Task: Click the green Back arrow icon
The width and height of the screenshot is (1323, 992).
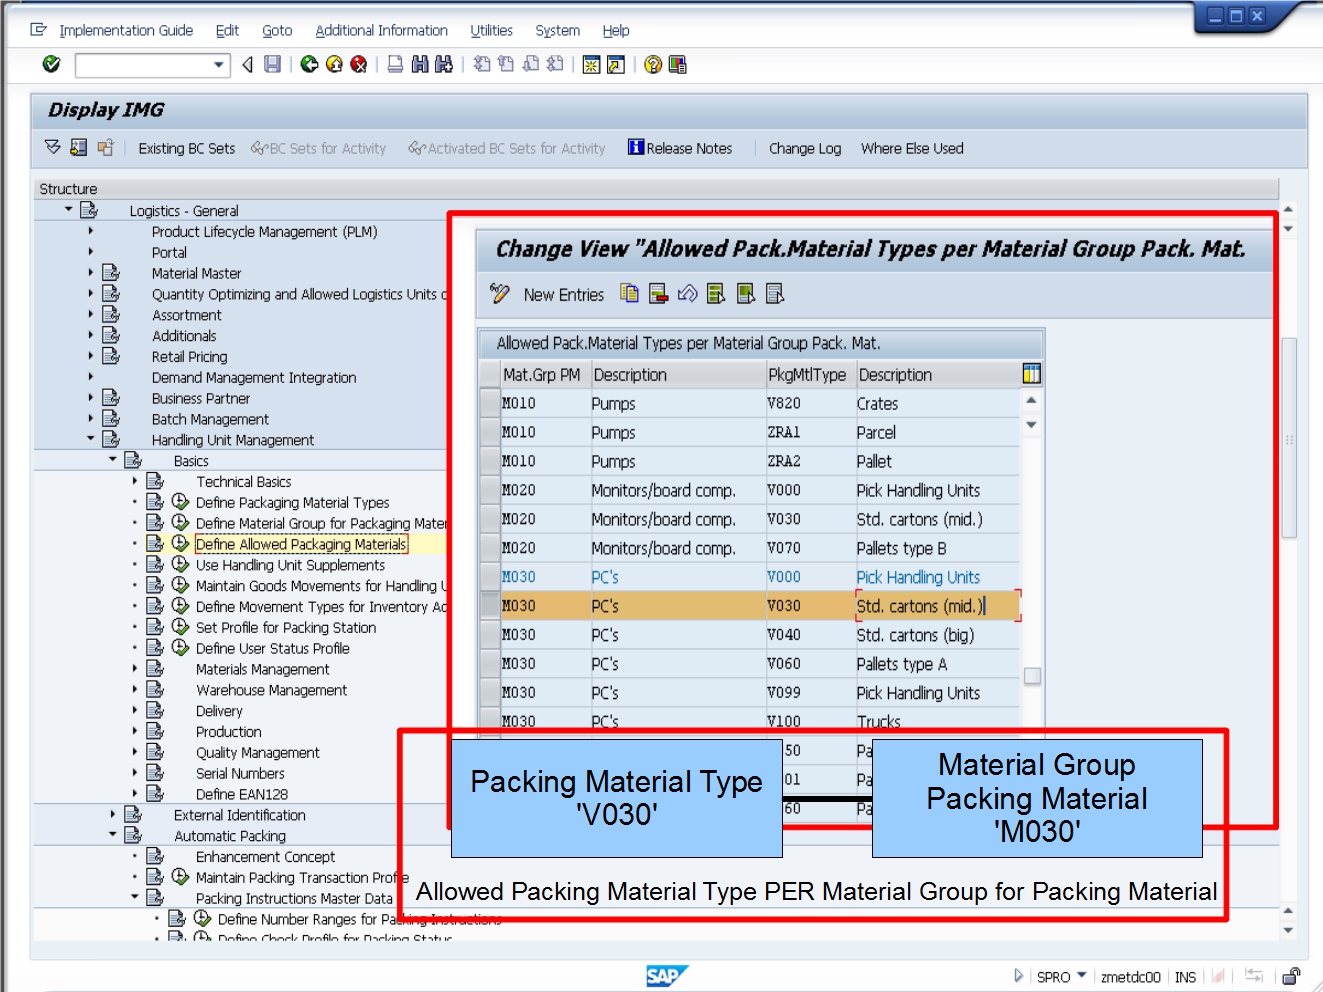Action: [x=309, y=65]
